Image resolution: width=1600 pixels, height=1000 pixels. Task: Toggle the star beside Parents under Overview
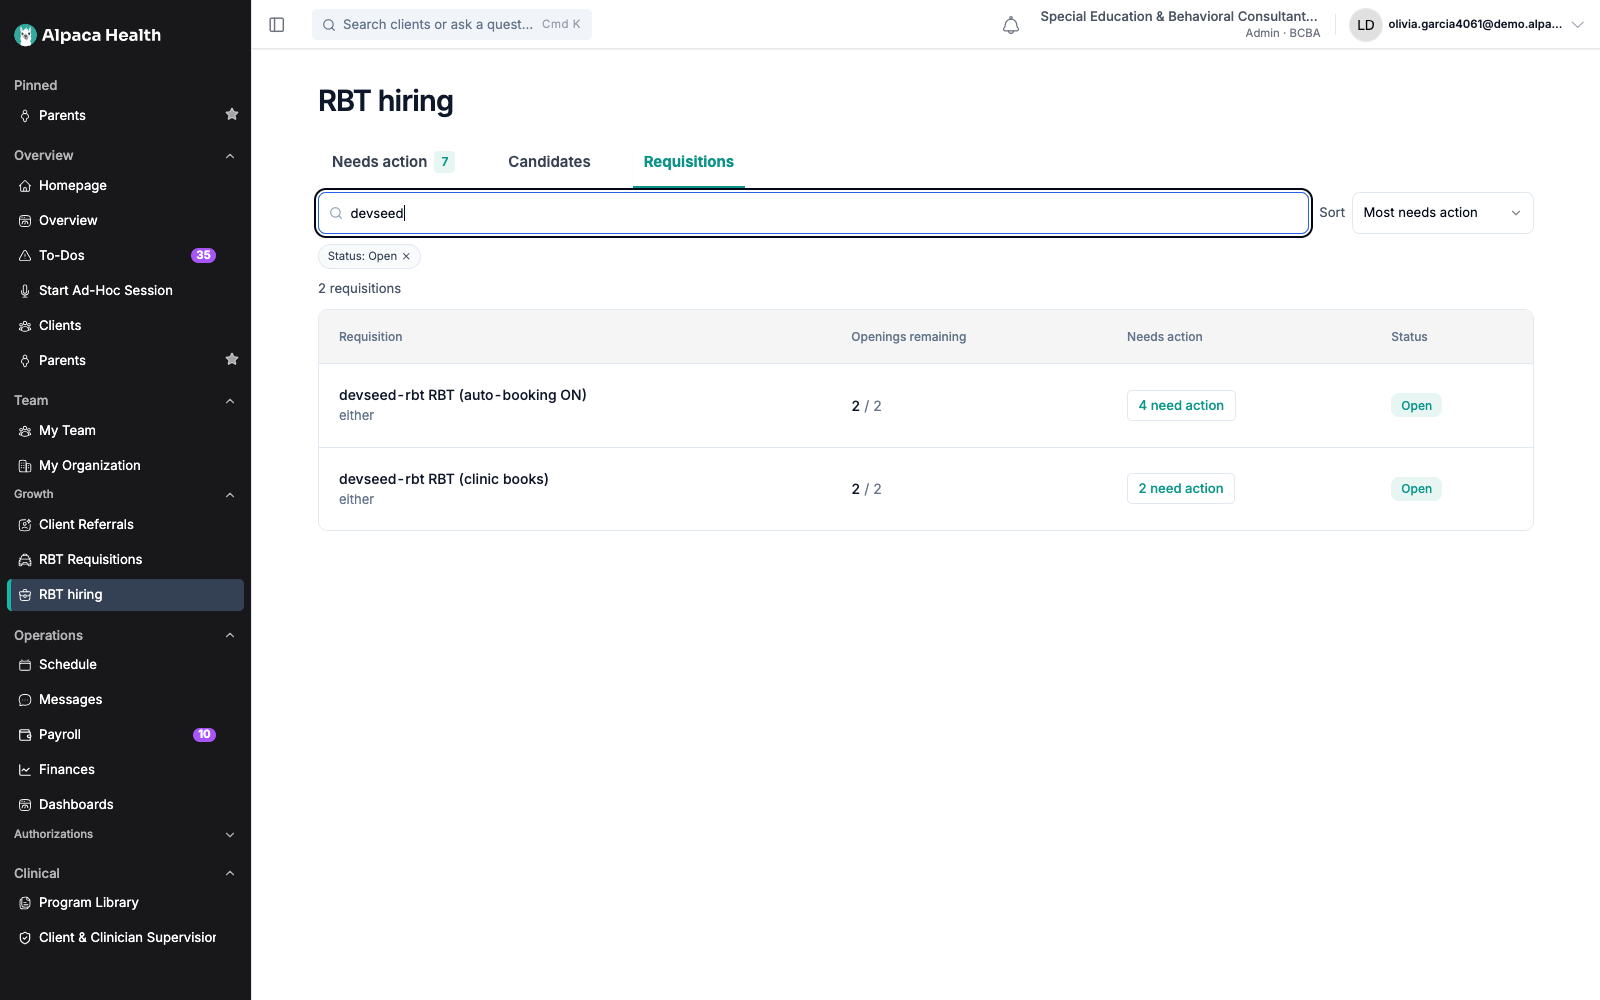tap(232, 359)
